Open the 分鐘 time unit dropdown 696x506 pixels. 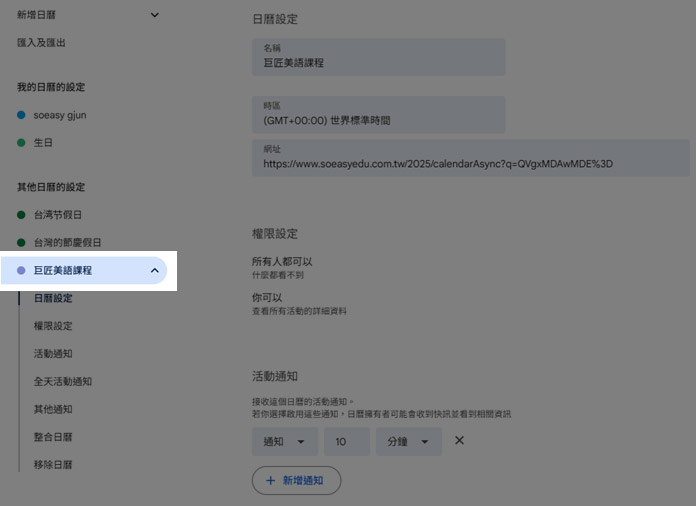tap(408, 442)
